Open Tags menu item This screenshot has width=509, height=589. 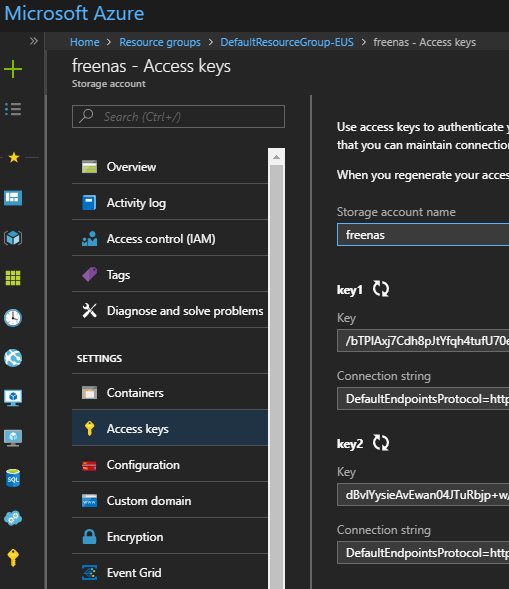point(170,275)
